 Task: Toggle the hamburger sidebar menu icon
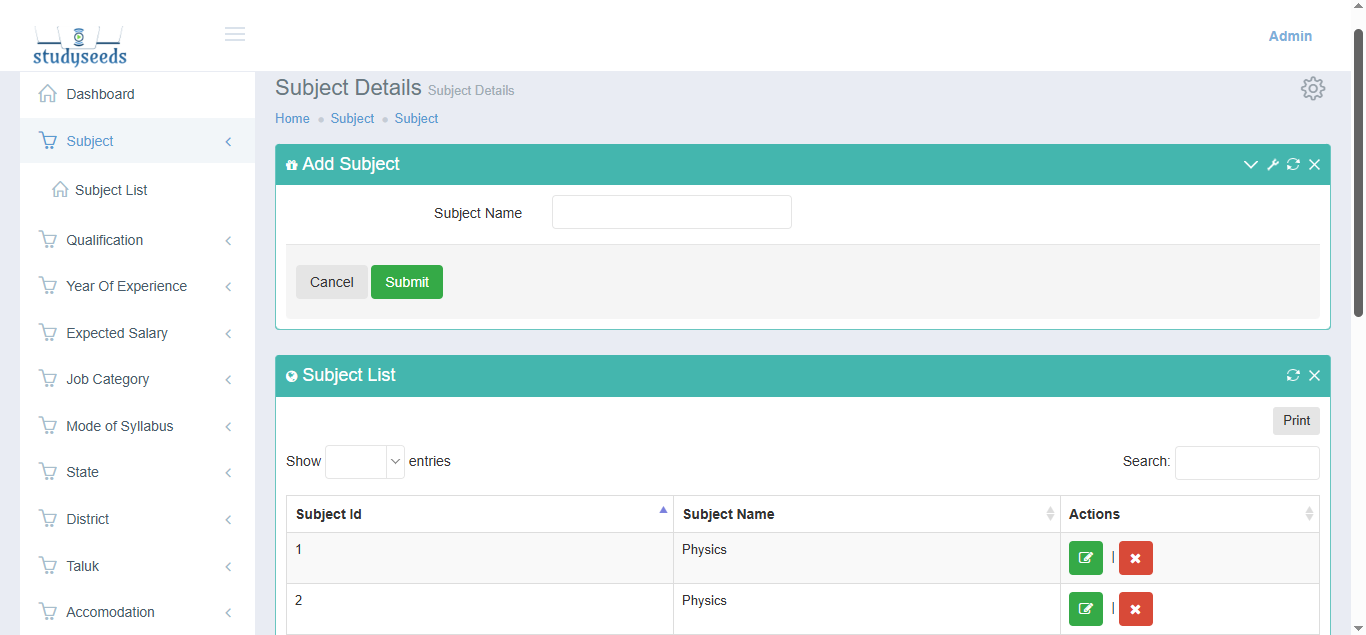tap(235, 34)
